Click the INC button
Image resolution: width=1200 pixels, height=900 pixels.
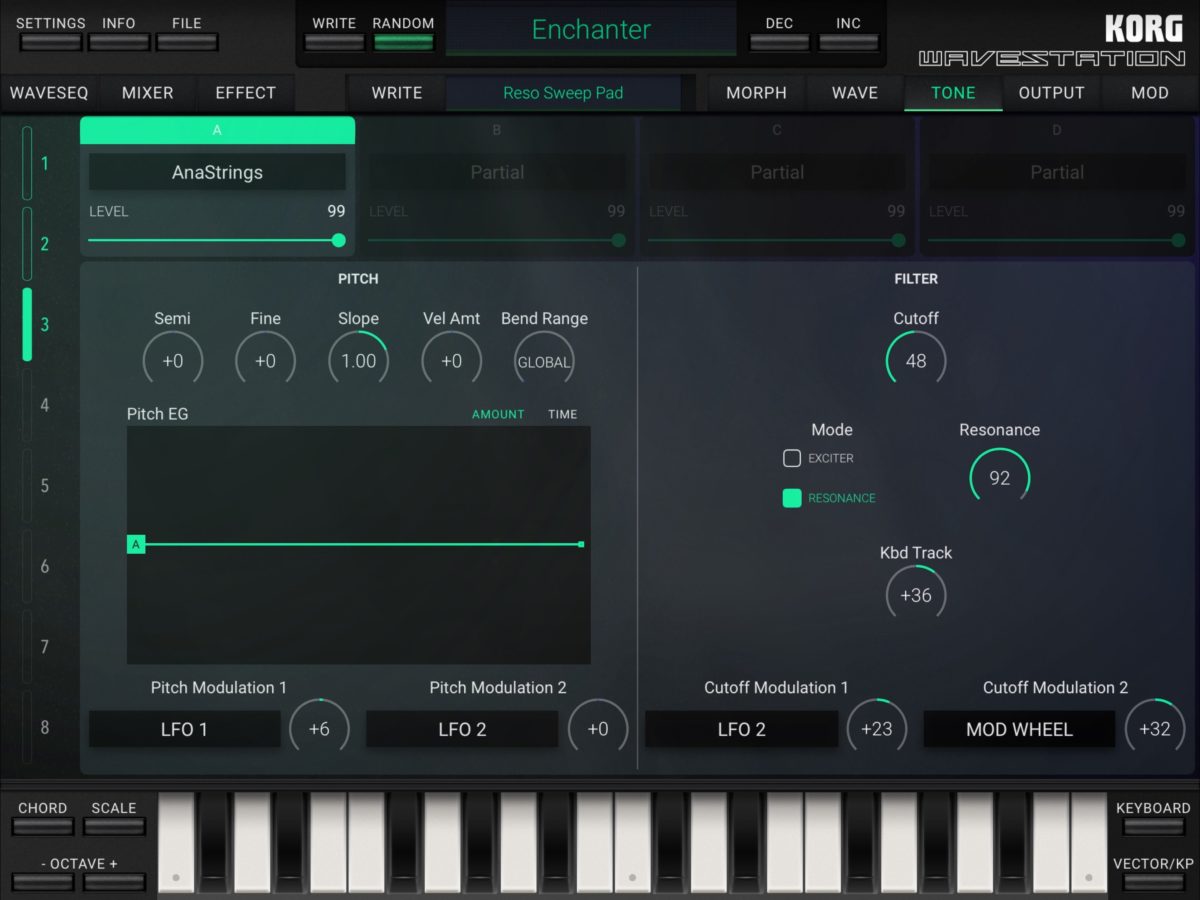coord(849,42)
